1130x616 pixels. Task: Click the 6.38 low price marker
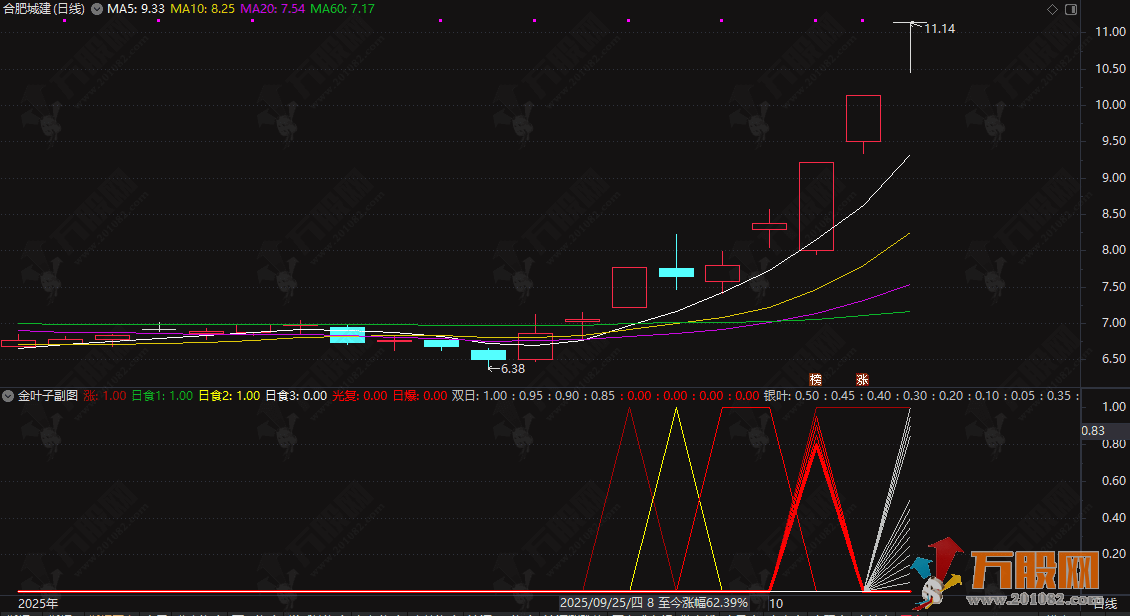tap(511, 369)
